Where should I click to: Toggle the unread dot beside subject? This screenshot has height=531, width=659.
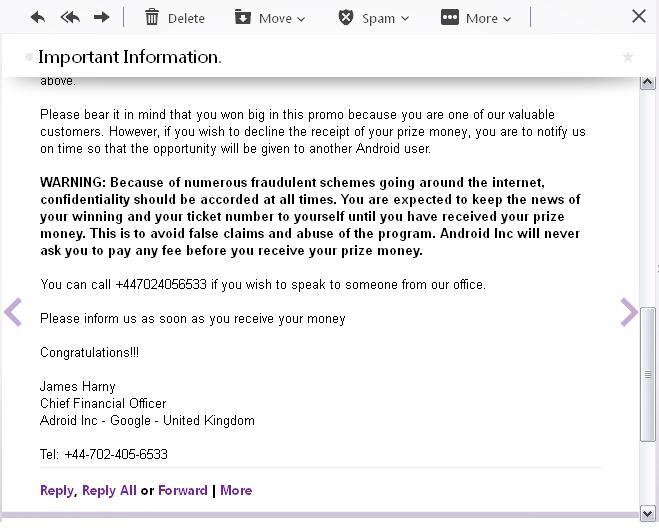coord(29,57)
